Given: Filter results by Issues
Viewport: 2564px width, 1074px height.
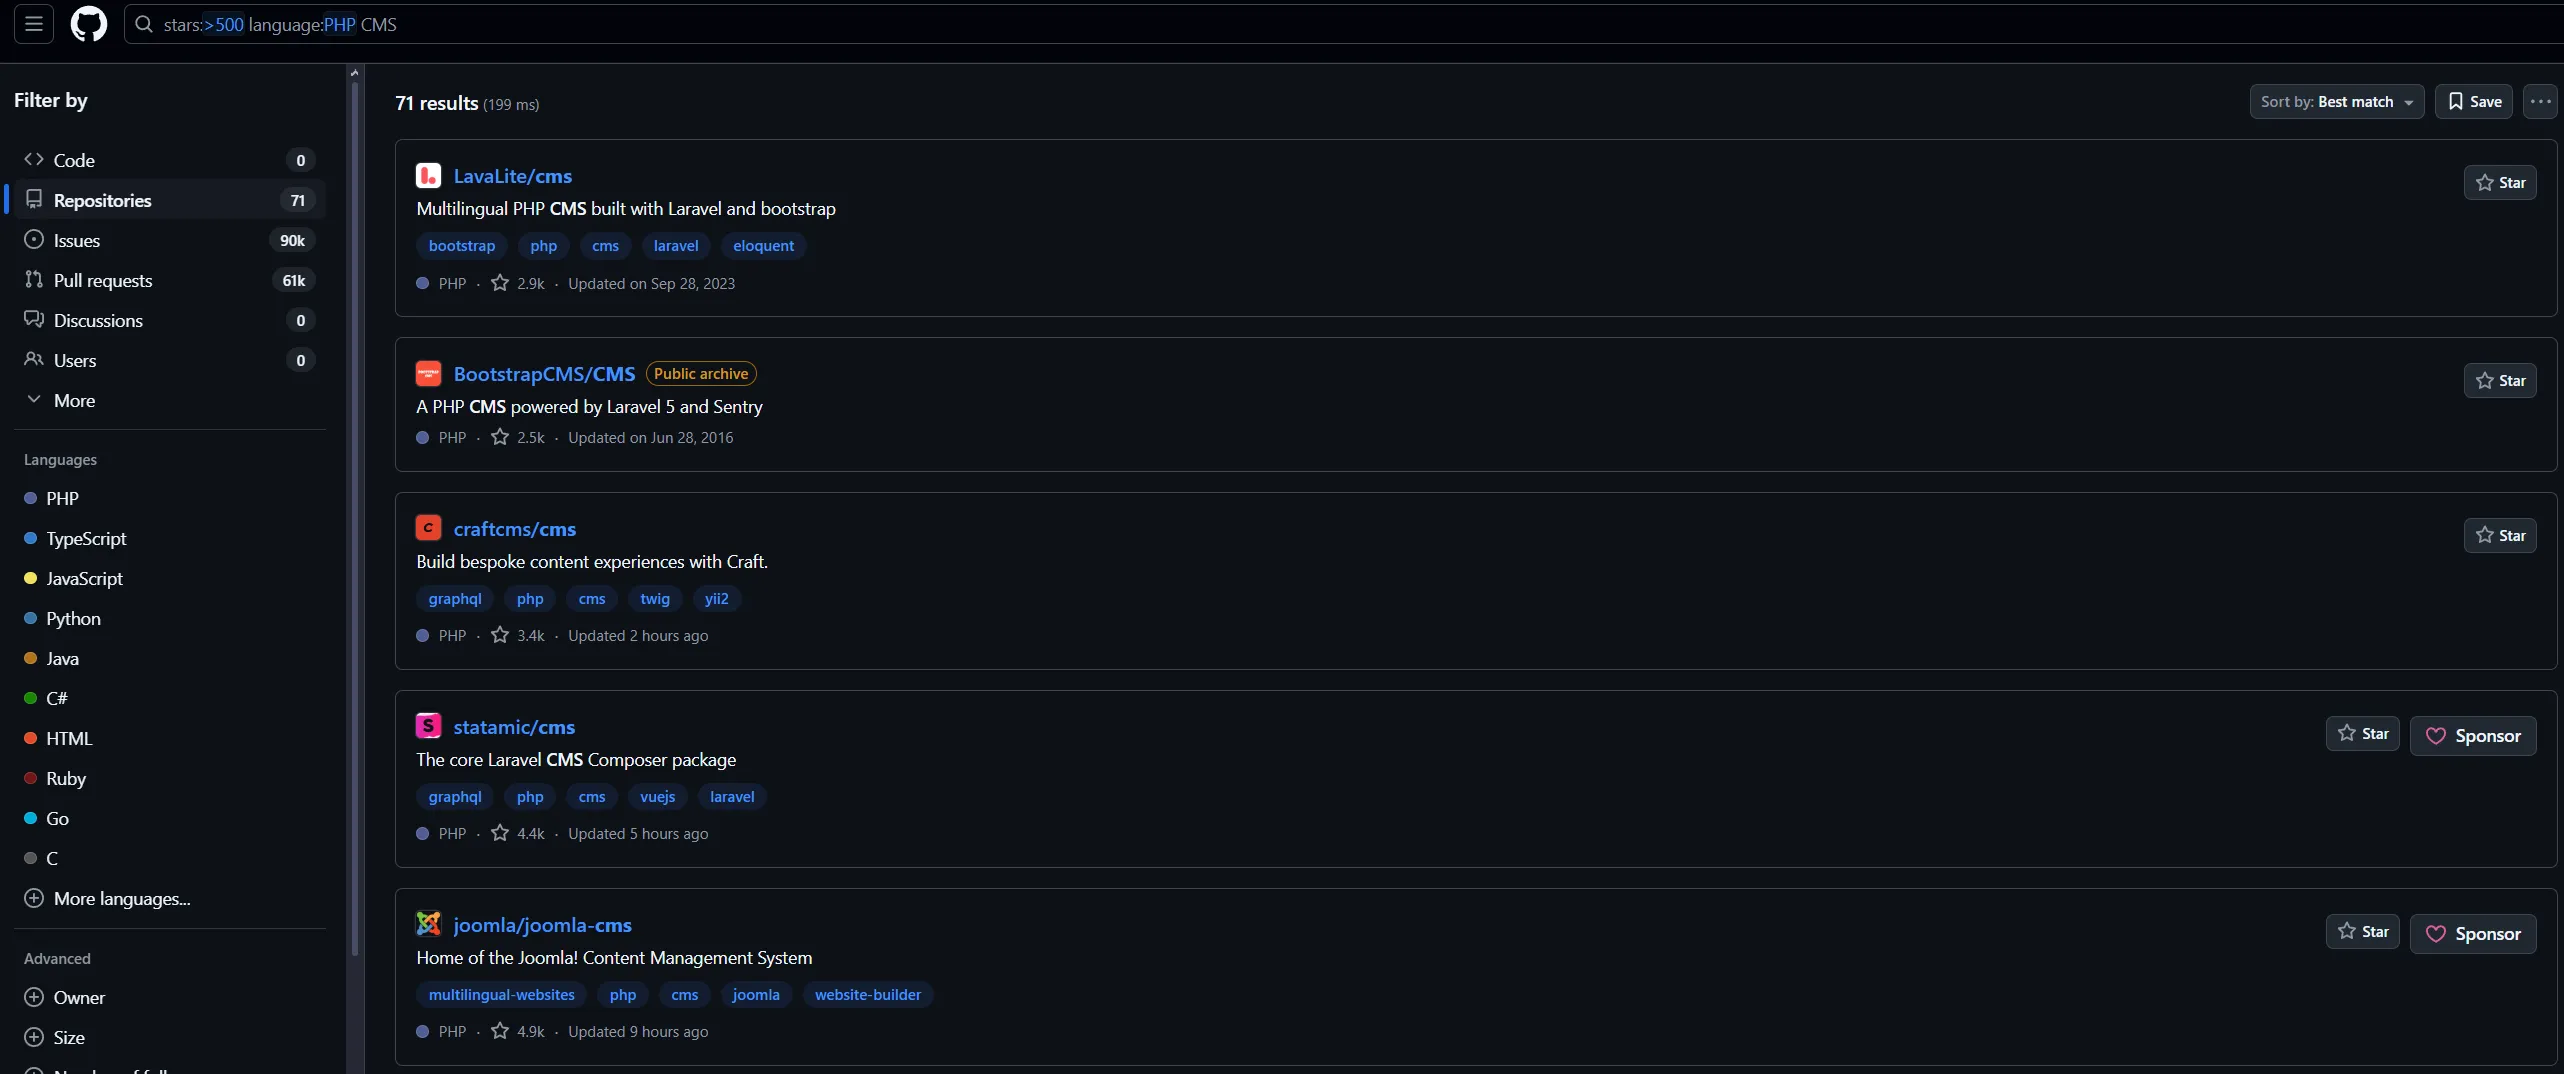Looking at the screenshot, I should point(170,240).
